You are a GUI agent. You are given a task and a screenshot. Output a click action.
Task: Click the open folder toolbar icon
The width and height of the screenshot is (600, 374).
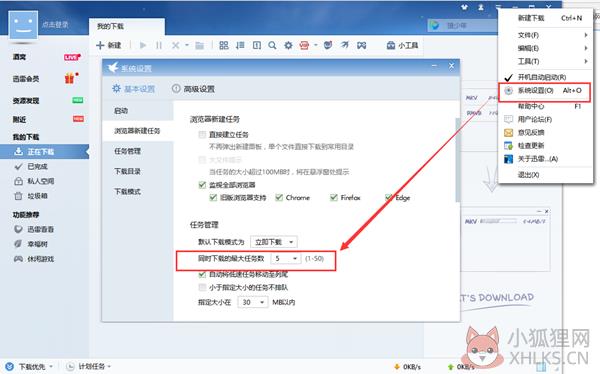[x=199, y=46]
